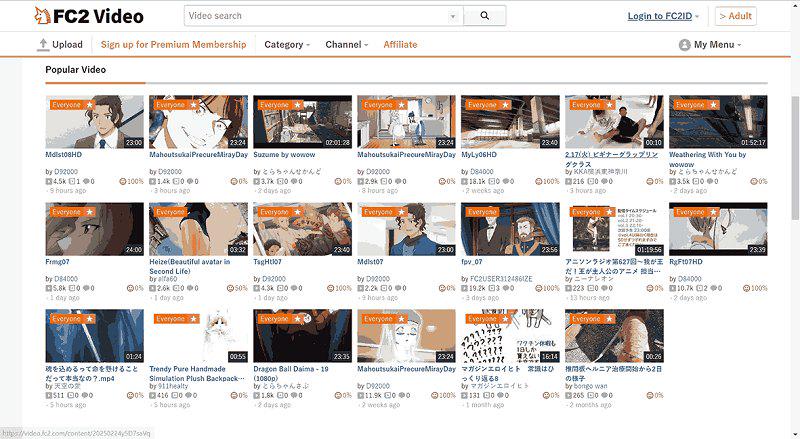Image resolution: width=800 pixels, height=439 pixels.
Task: Click the magnifier search button
Action: coord(485,16)
